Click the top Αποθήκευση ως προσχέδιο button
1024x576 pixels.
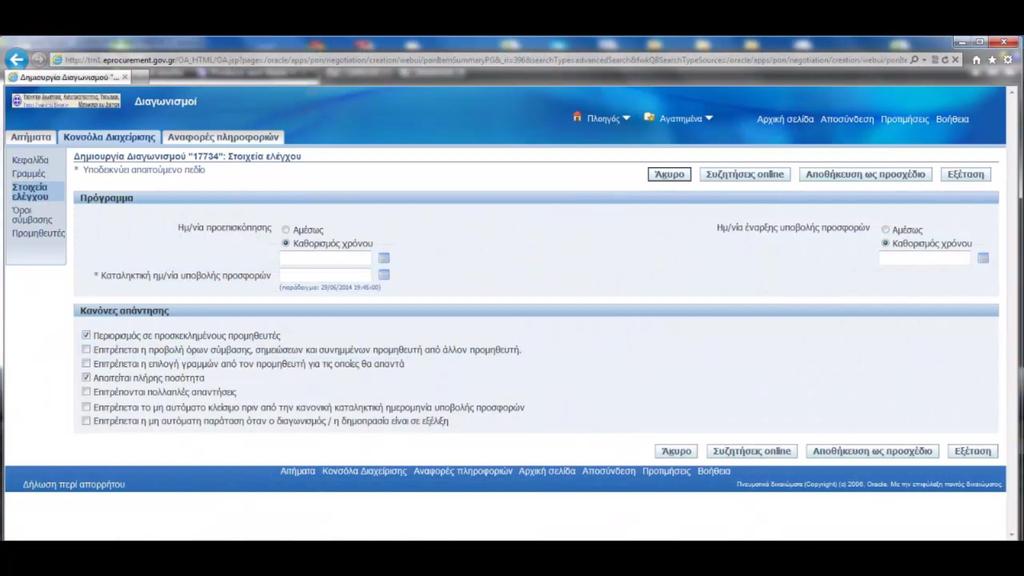pos(865,174)
